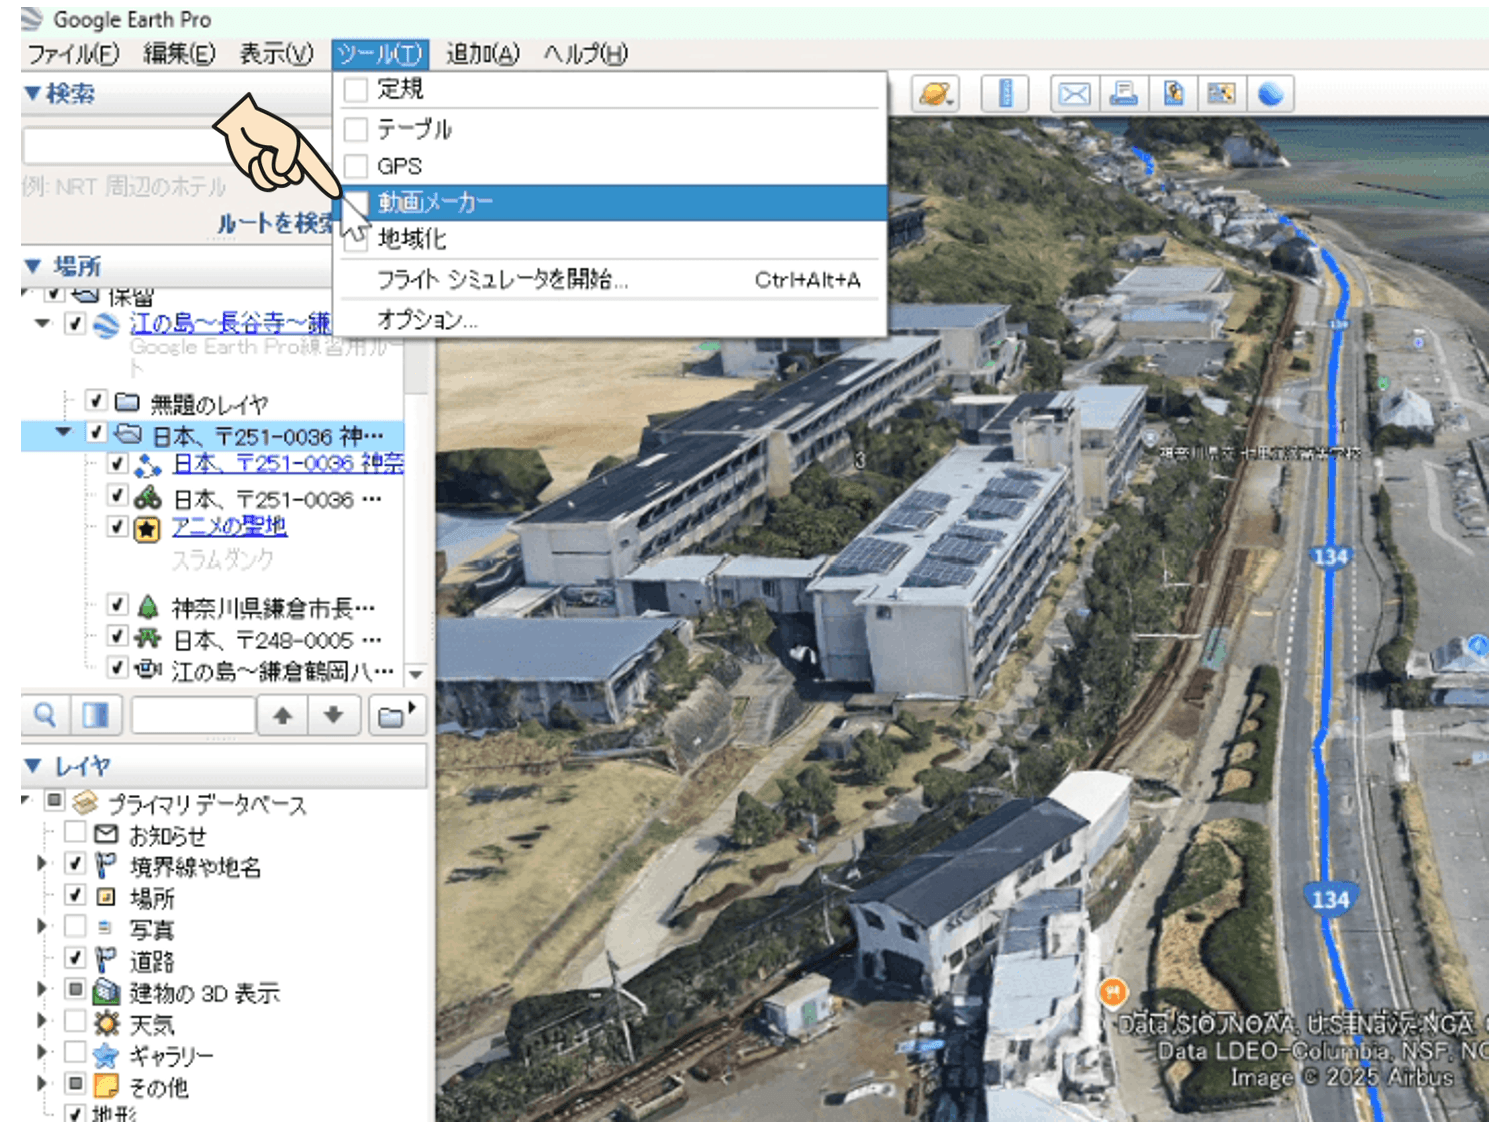Select 動画メーカー from the Tools menu
The width and height of the screenshot is (1494, 1125).
click(x=435, y=203)
